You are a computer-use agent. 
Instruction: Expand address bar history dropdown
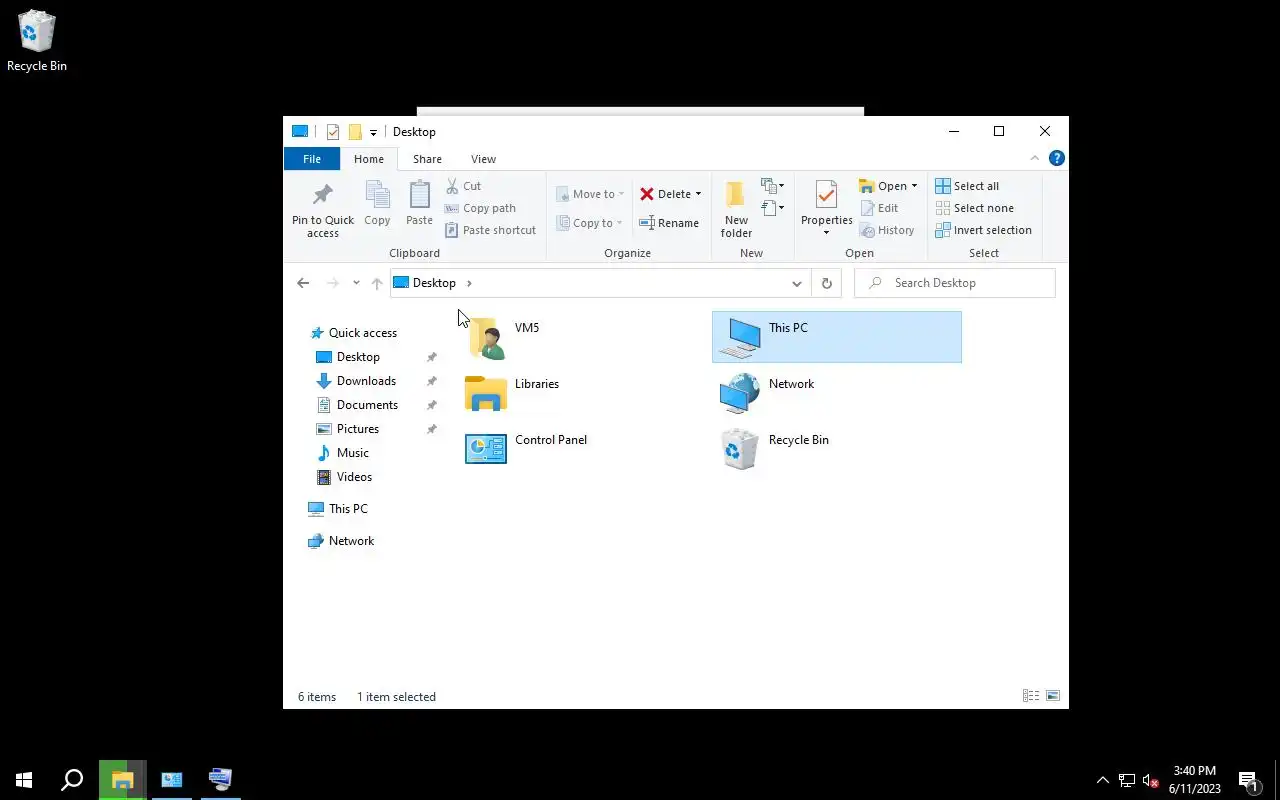797,283
